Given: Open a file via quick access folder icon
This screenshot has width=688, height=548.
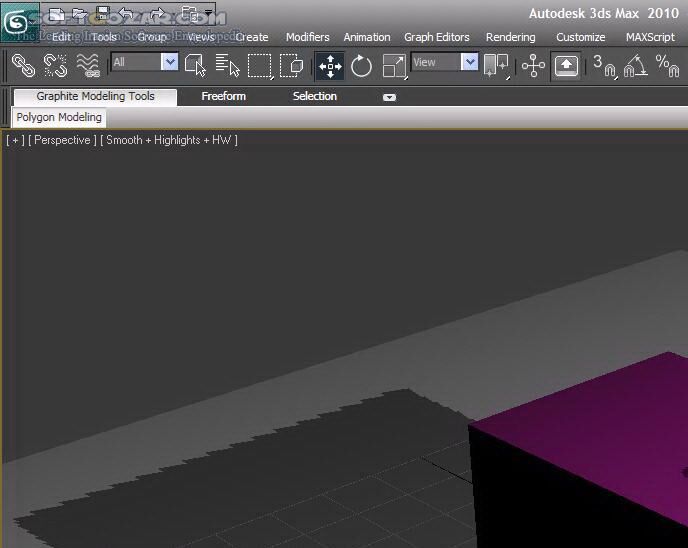Looking at the screenshot, I should point(80,14).
